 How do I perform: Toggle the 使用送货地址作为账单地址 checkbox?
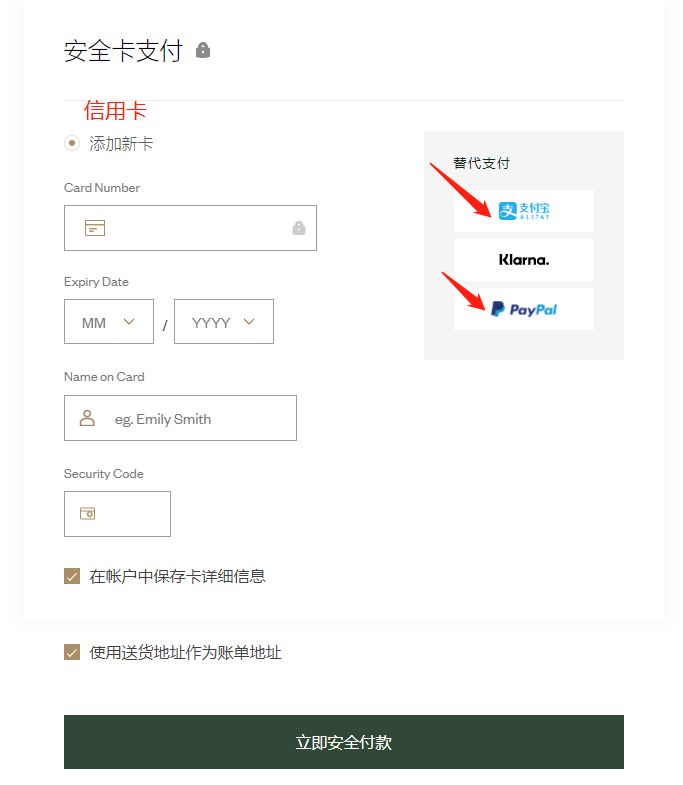tap(72, 652)
